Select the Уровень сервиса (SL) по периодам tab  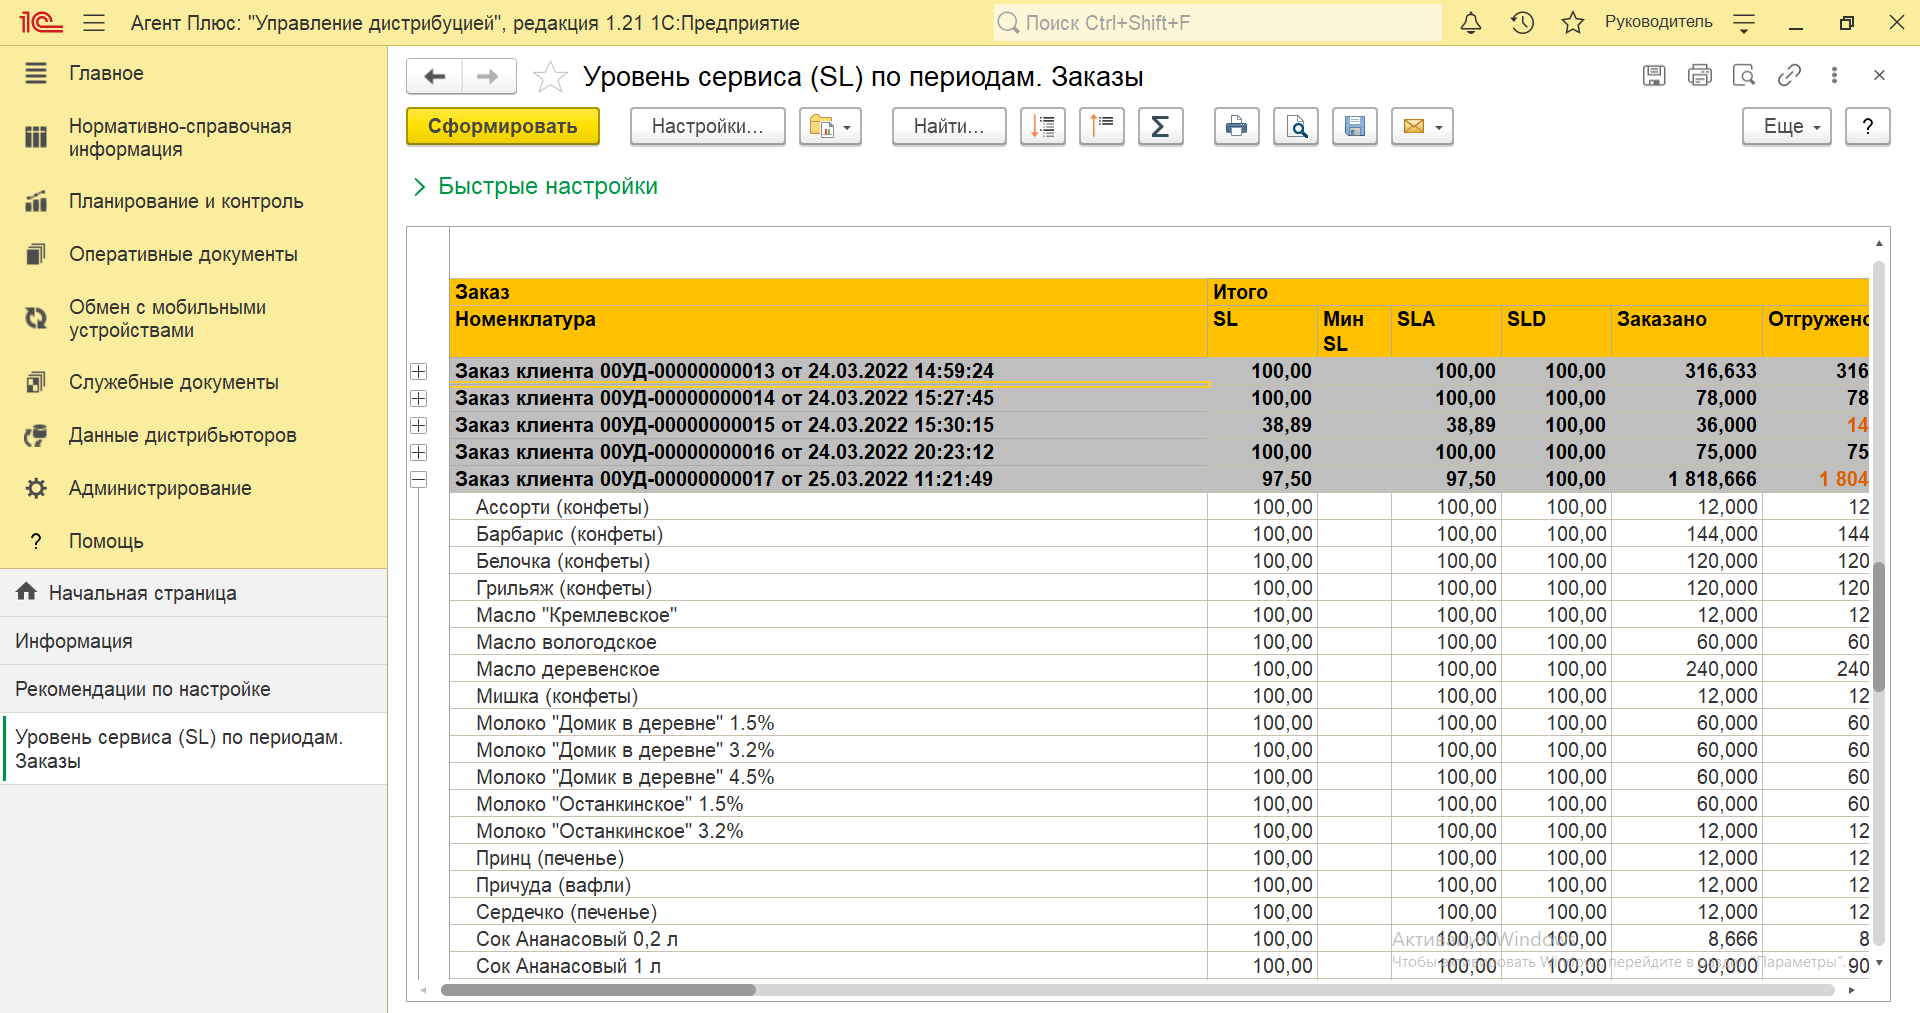tap(193, 749)
